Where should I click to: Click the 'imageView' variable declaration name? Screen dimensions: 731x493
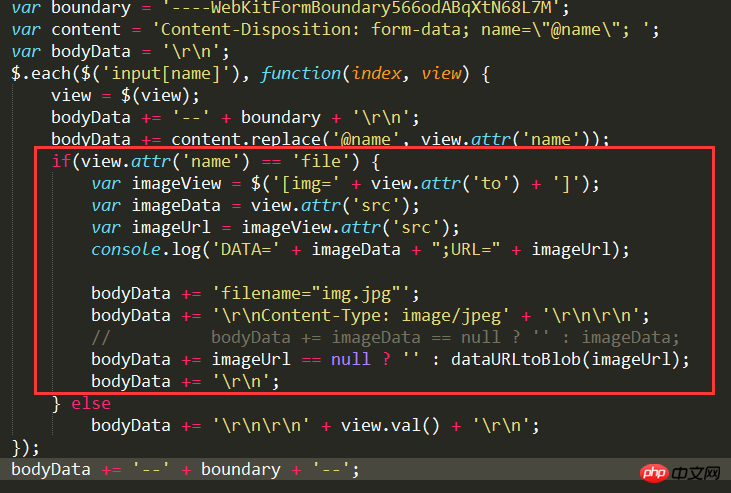[x=176, y=183]
